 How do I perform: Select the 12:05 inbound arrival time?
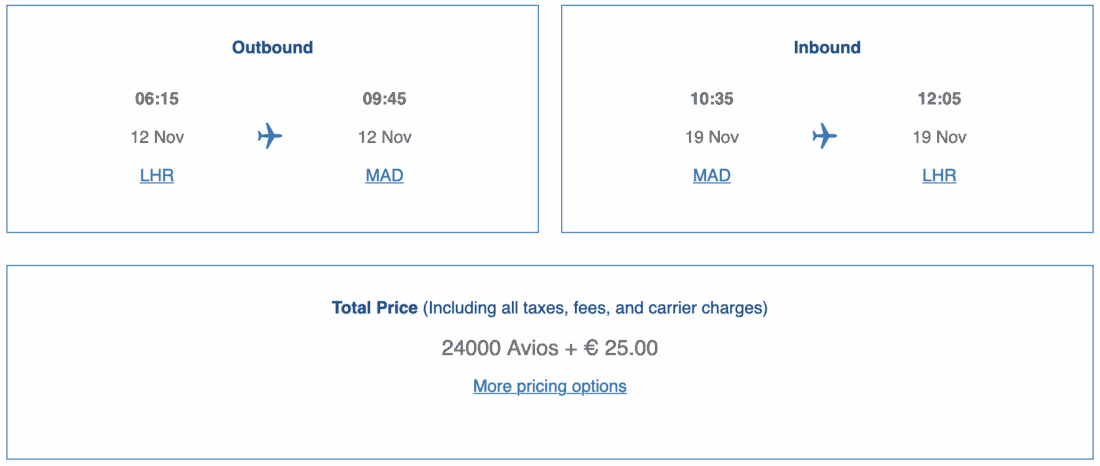(x=939, y=99)
